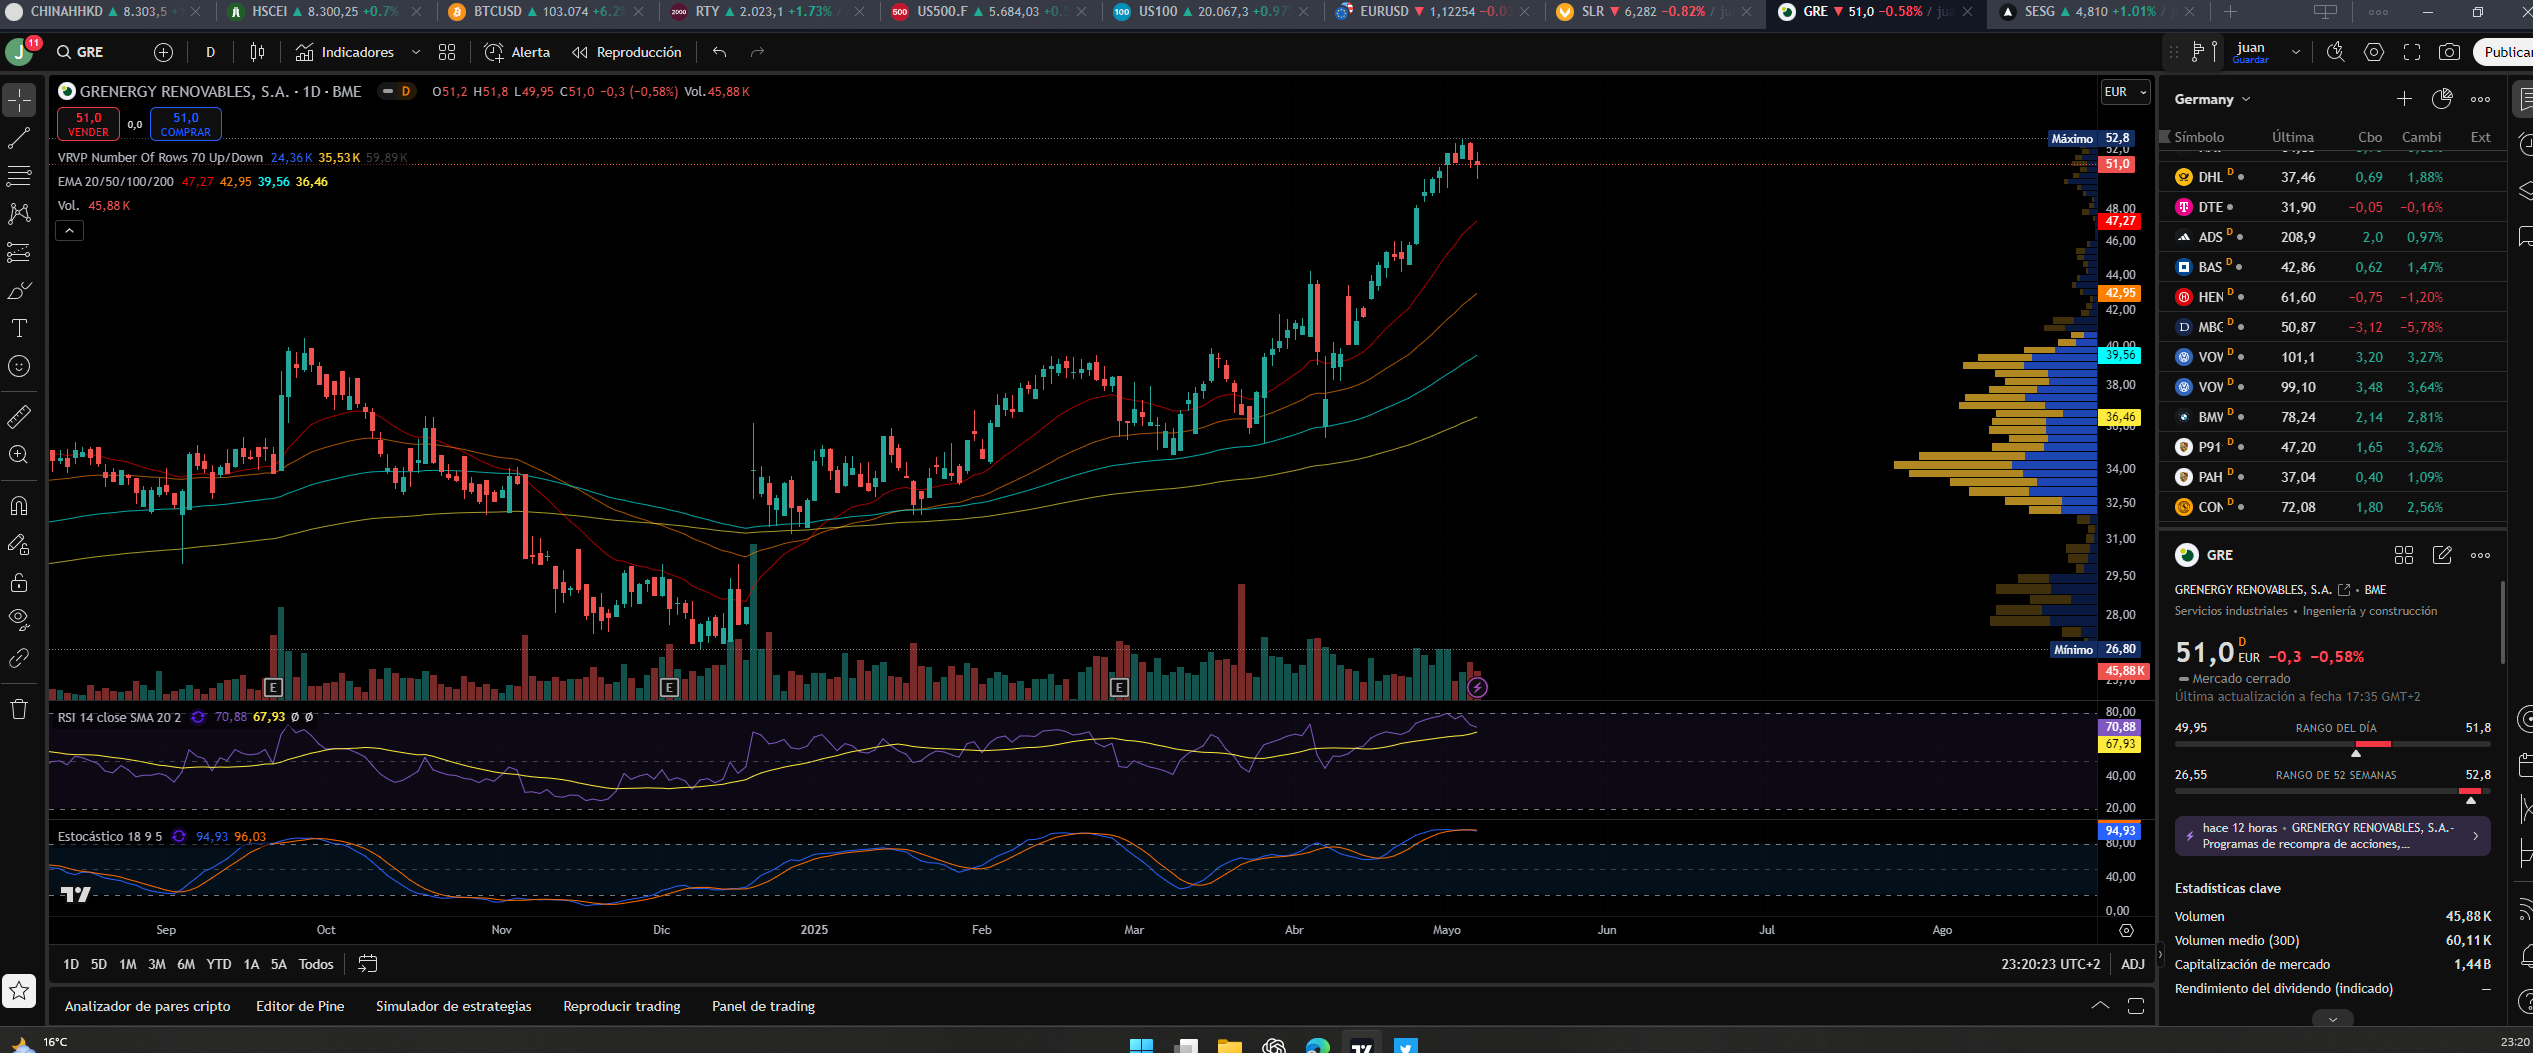Open the candlestick chart type menu
Screen dimensions: 2533x1053
pos(257,52)
